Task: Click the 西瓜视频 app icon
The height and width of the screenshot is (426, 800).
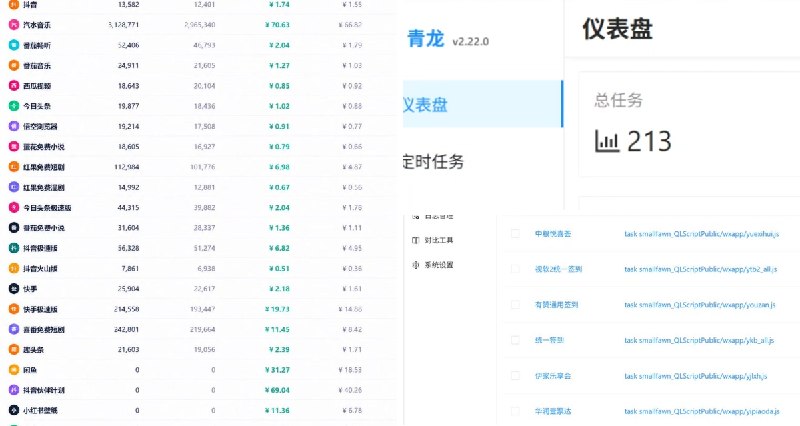Action: (x=14, y=86)
